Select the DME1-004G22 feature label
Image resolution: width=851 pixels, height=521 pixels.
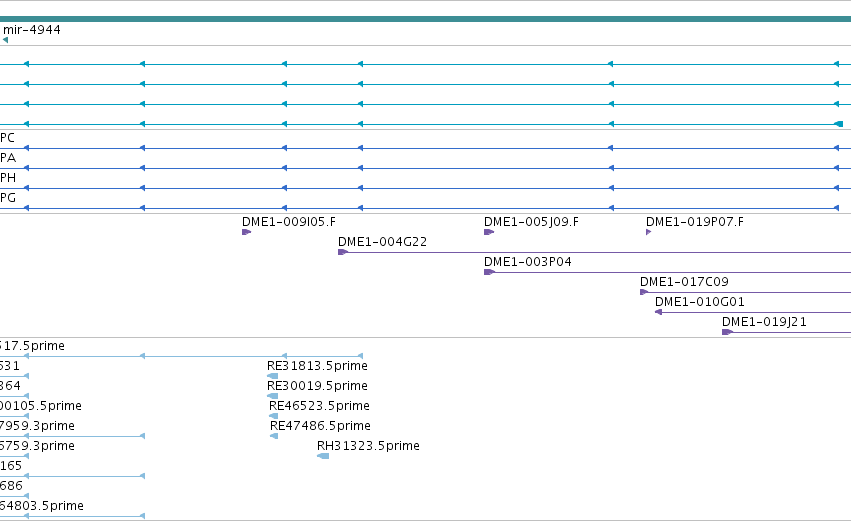coord(383,242)
